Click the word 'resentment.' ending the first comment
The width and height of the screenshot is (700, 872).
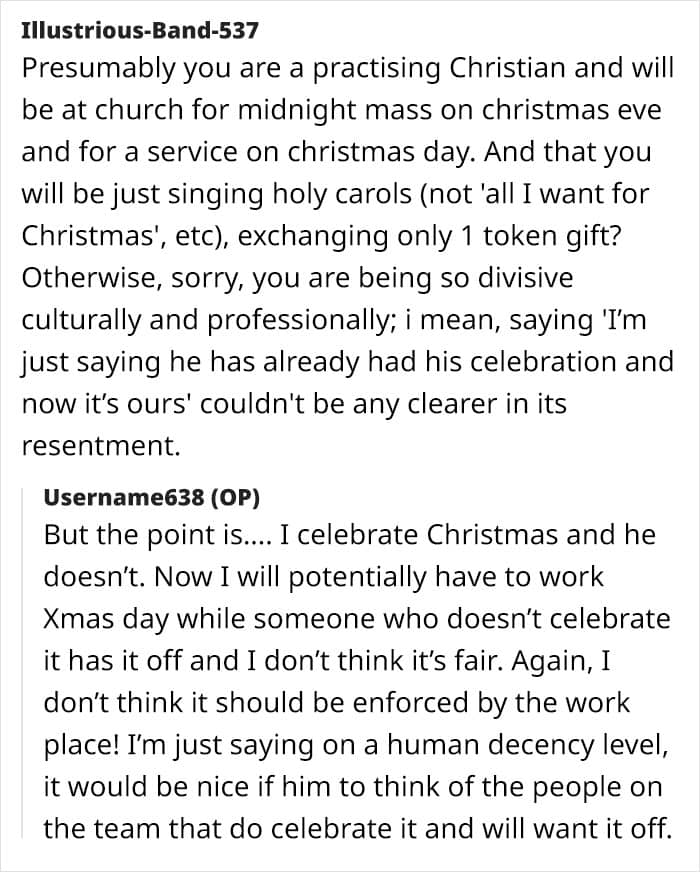(x=101, y=446)
